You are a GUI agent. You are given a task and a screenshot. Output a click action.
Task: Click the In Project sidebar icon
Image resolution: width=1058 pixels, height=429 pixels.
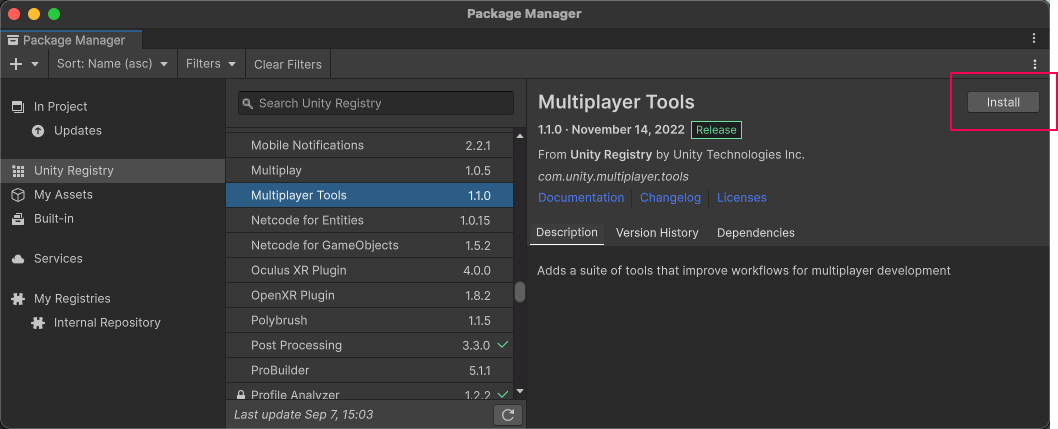click(x=17, y=107)
